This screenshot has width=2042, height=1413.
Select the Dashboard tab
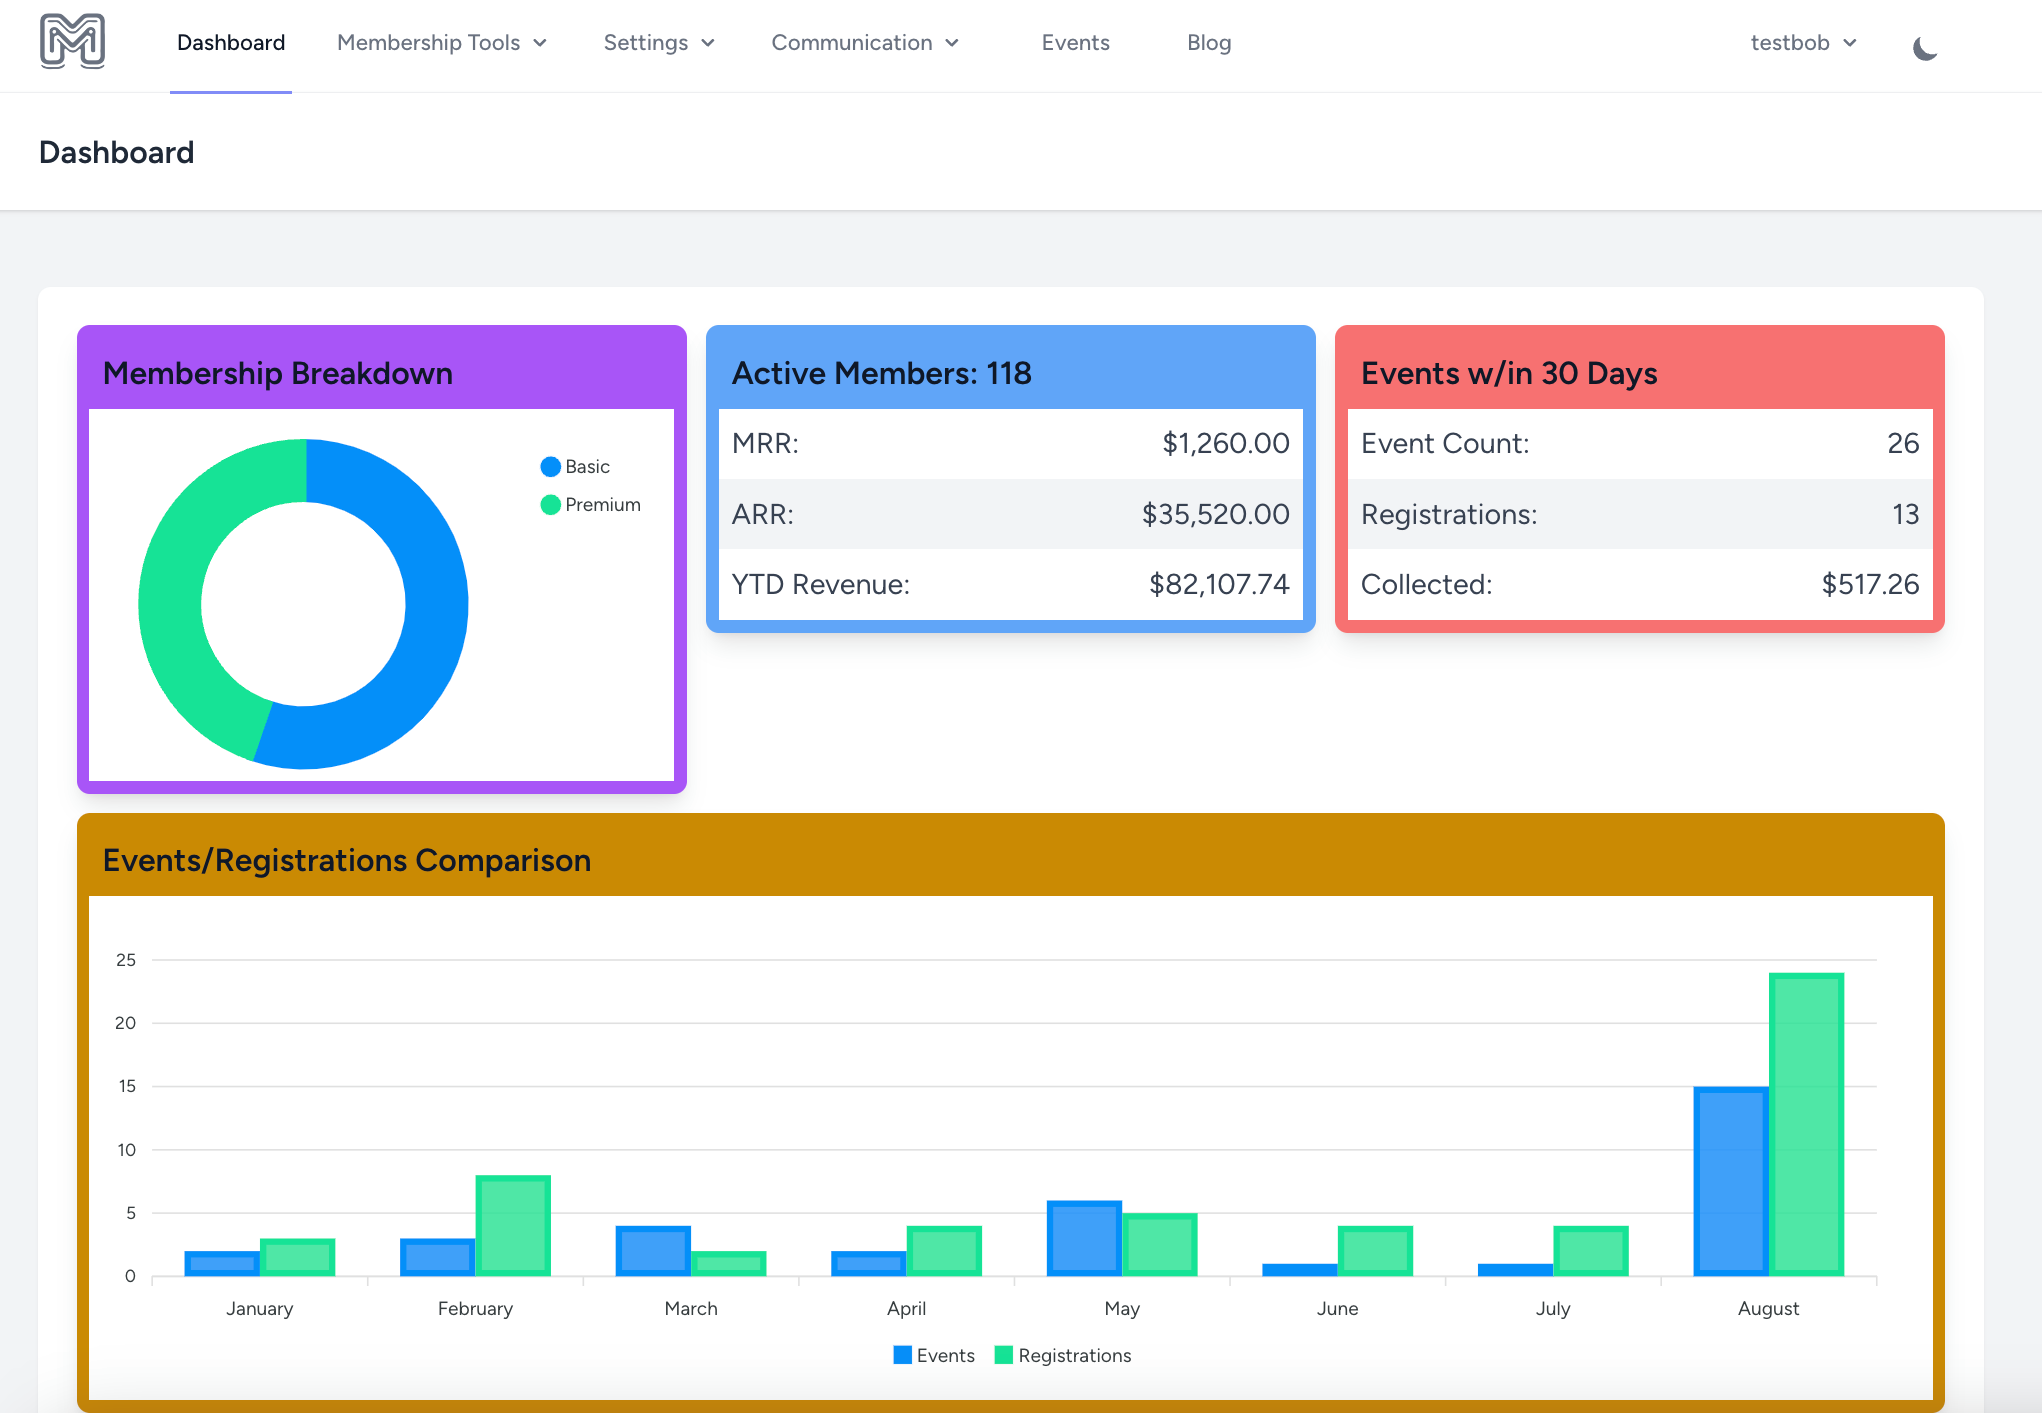(x=230, y=43)
